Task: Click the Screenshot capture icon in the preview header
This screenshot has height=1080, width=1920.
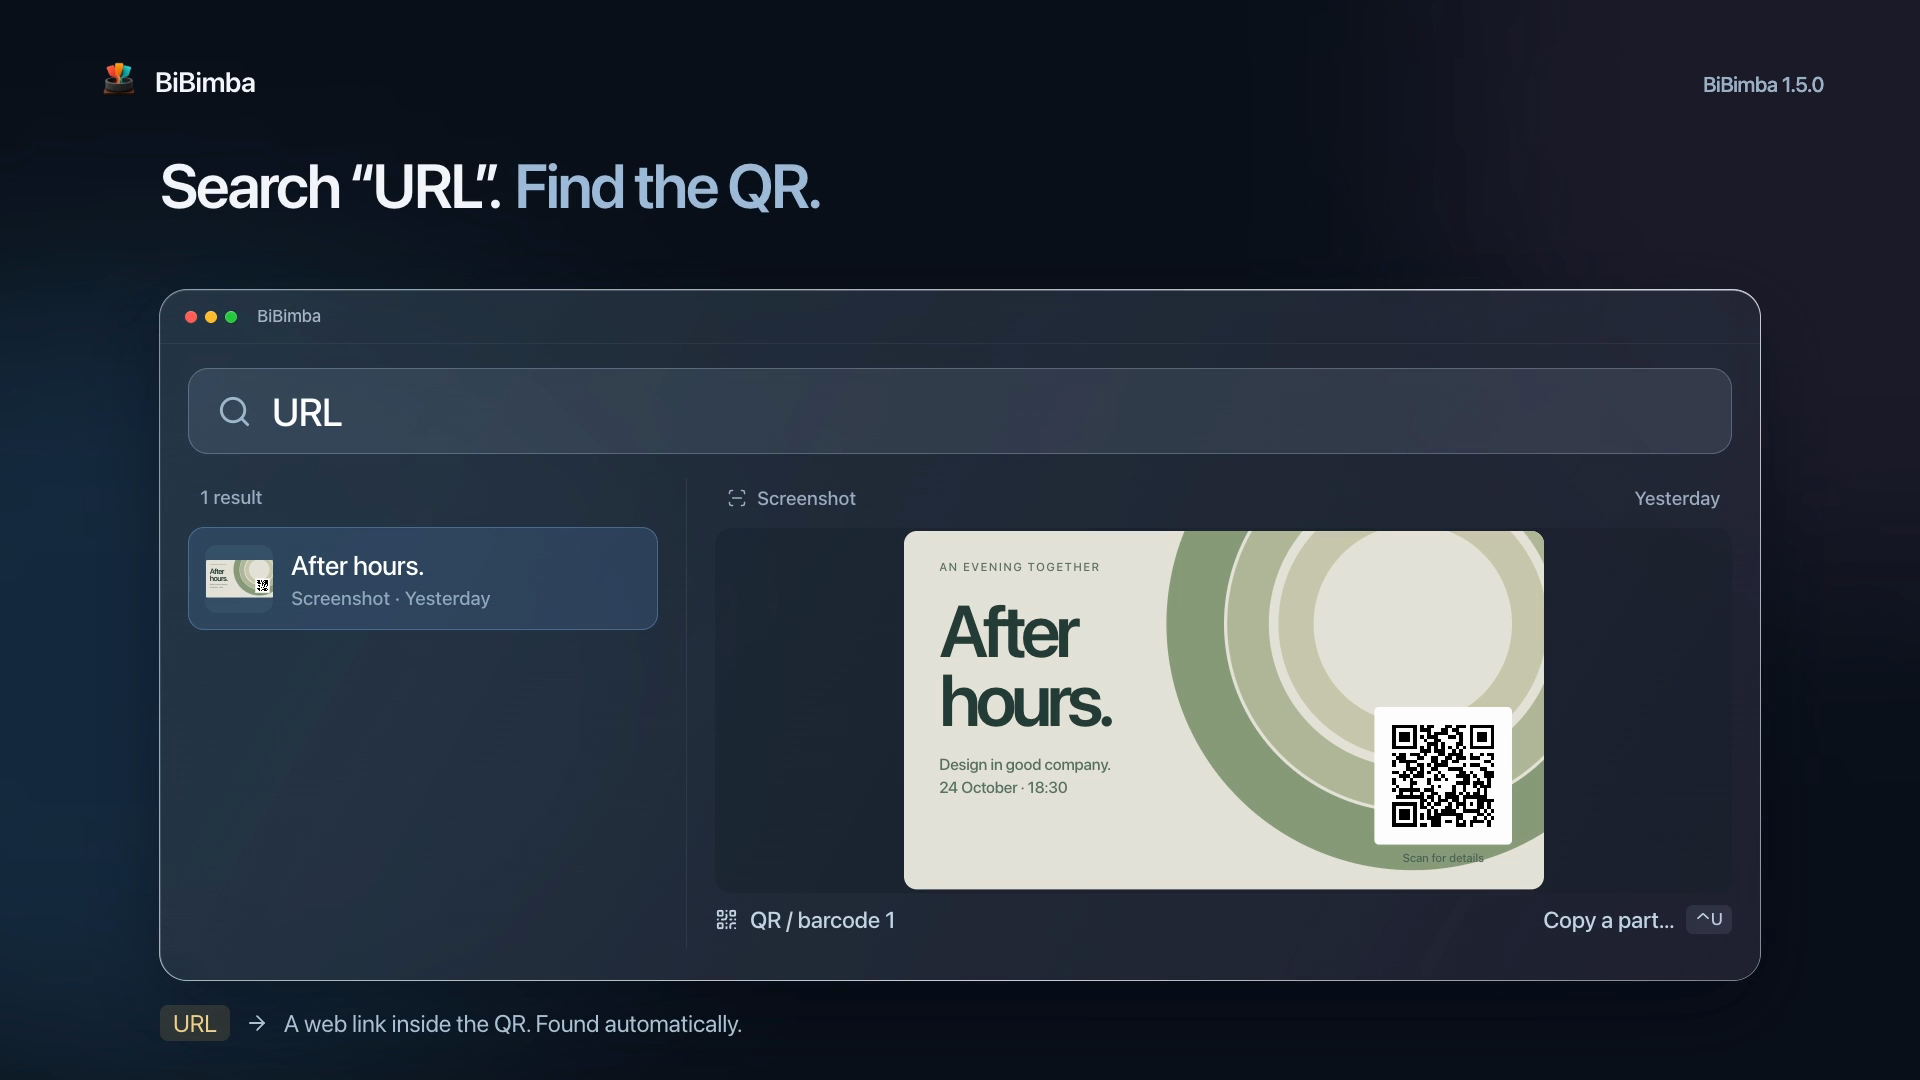Action: click(737, 498)
